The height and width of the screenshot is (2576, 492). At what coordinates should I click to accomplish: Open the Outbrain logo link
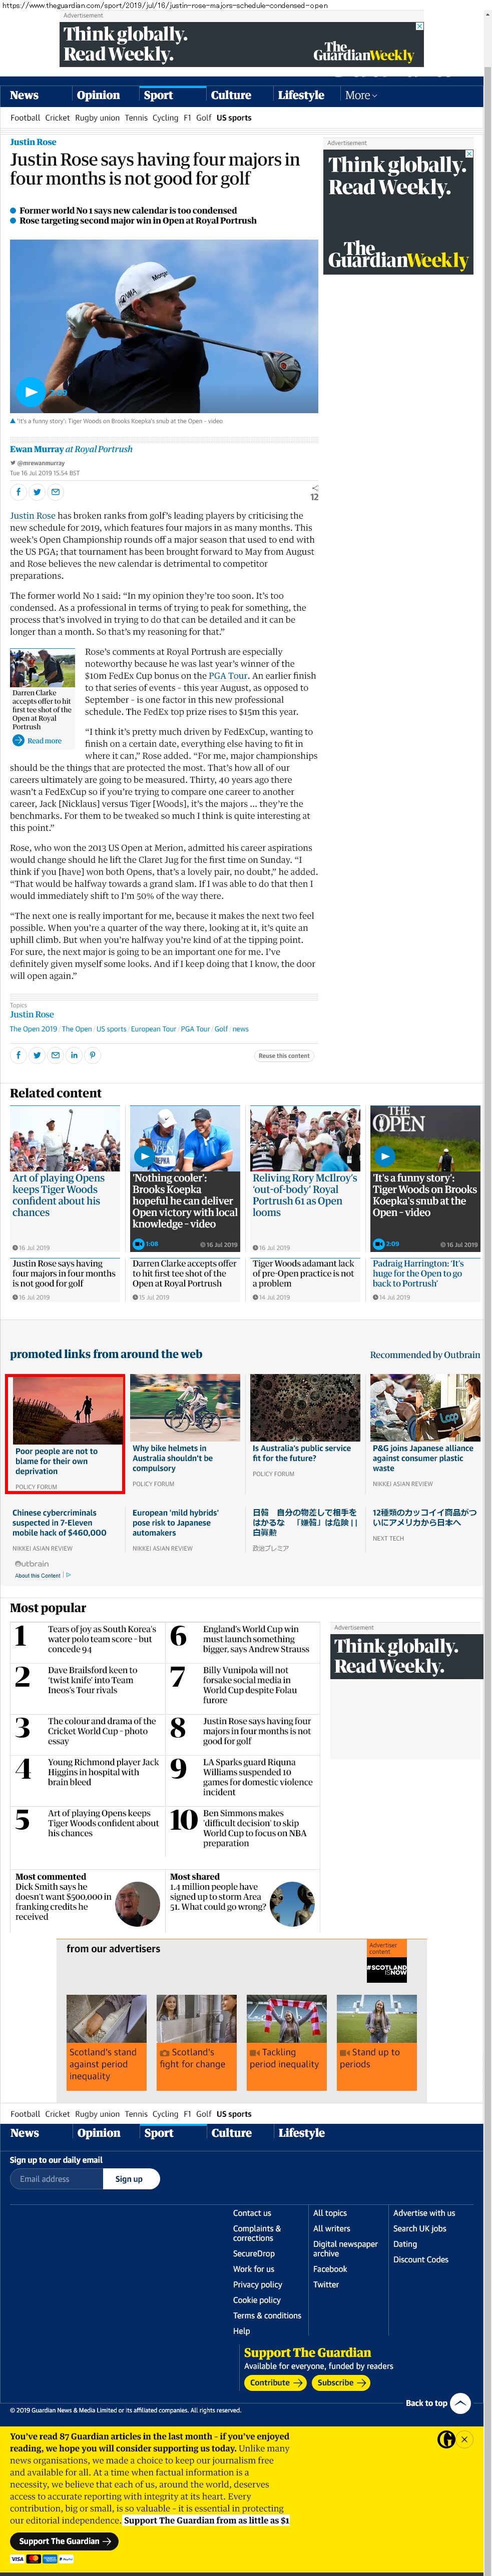coord(32,1563)
